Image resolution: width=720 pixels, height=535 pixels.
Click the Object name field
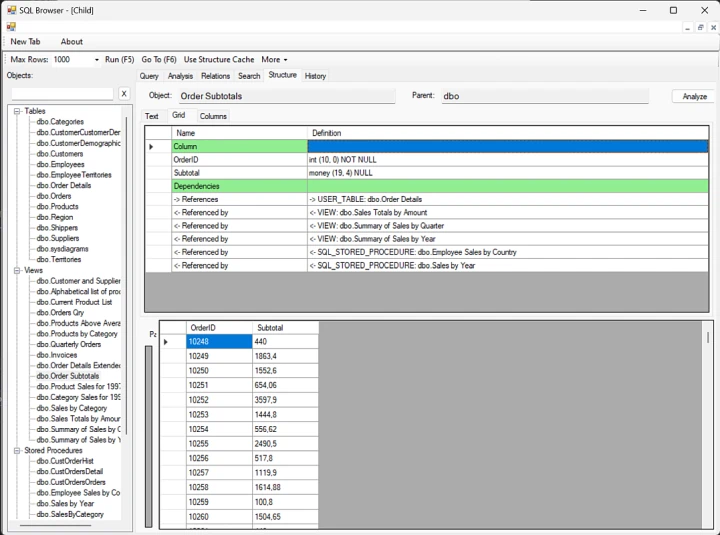287,96
